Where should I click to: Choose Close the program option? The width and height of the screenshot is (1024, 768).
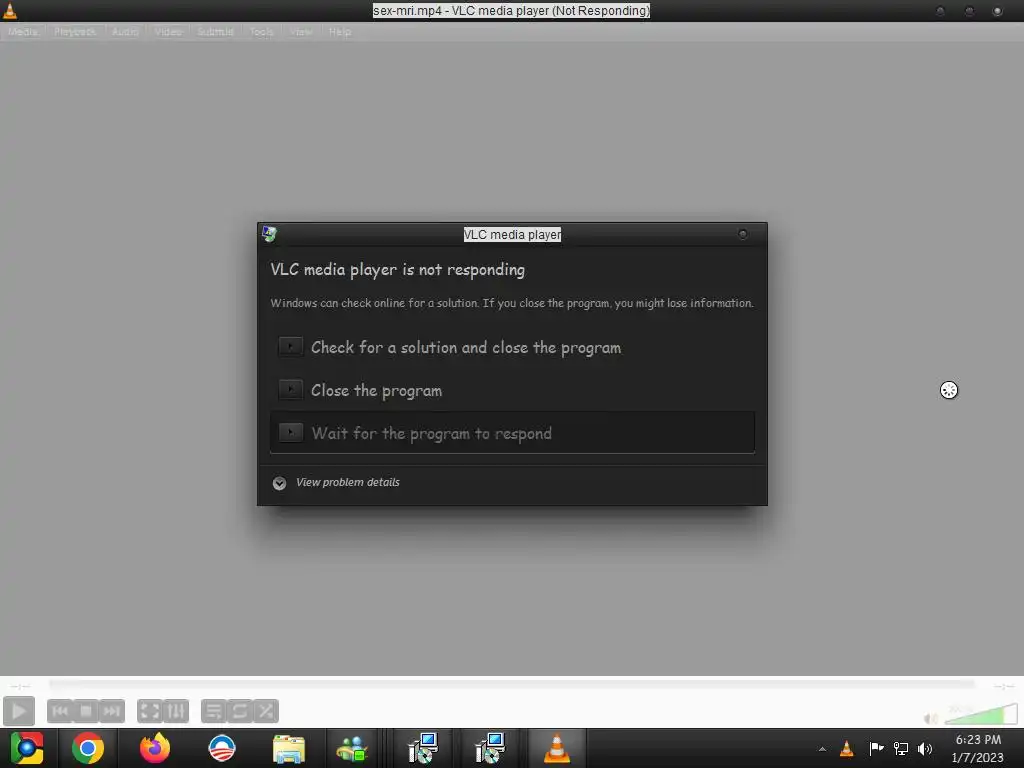513,390
